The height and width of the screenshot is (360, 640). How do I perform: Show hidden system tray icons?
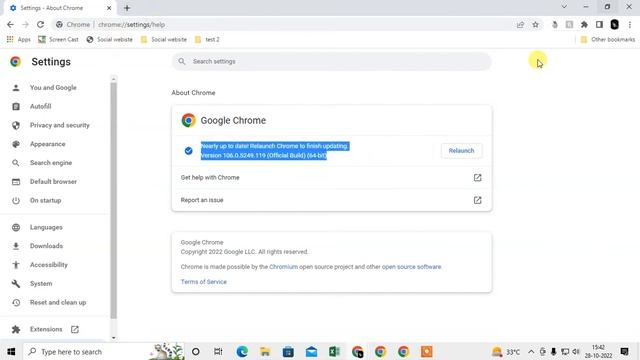point(531,351)
